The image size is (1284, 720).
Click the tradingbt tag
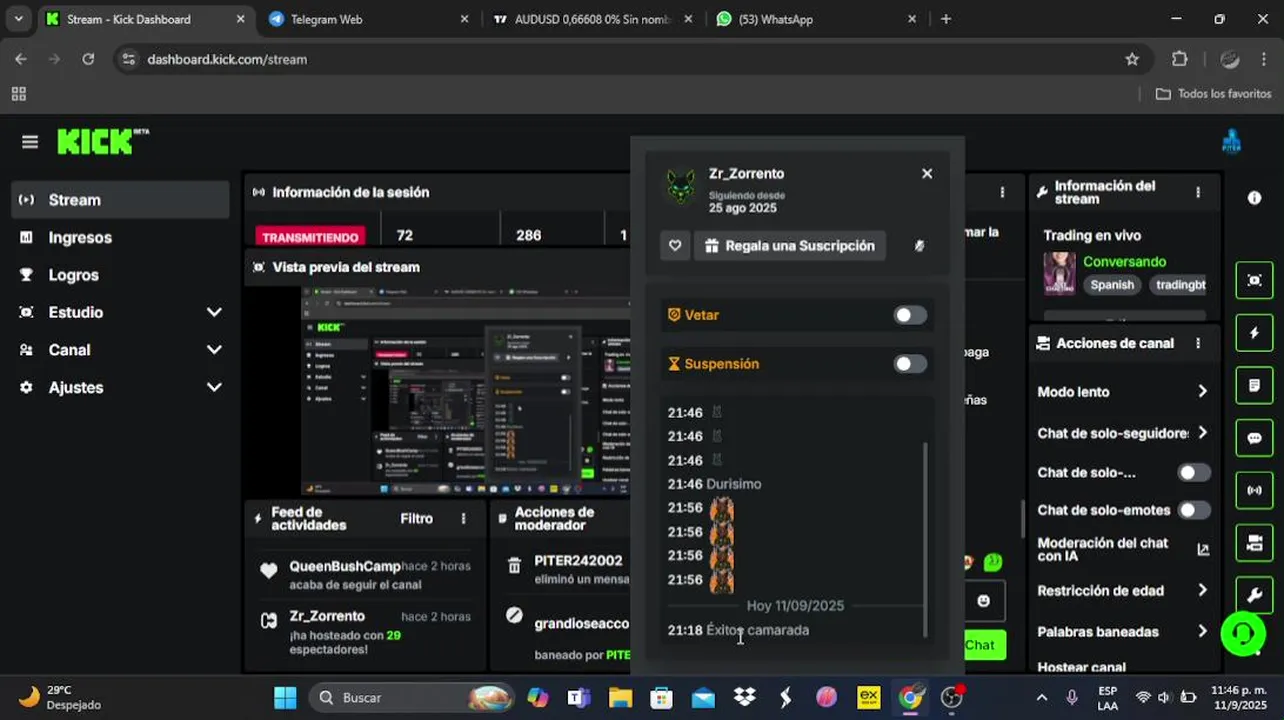click(1176, 285)
